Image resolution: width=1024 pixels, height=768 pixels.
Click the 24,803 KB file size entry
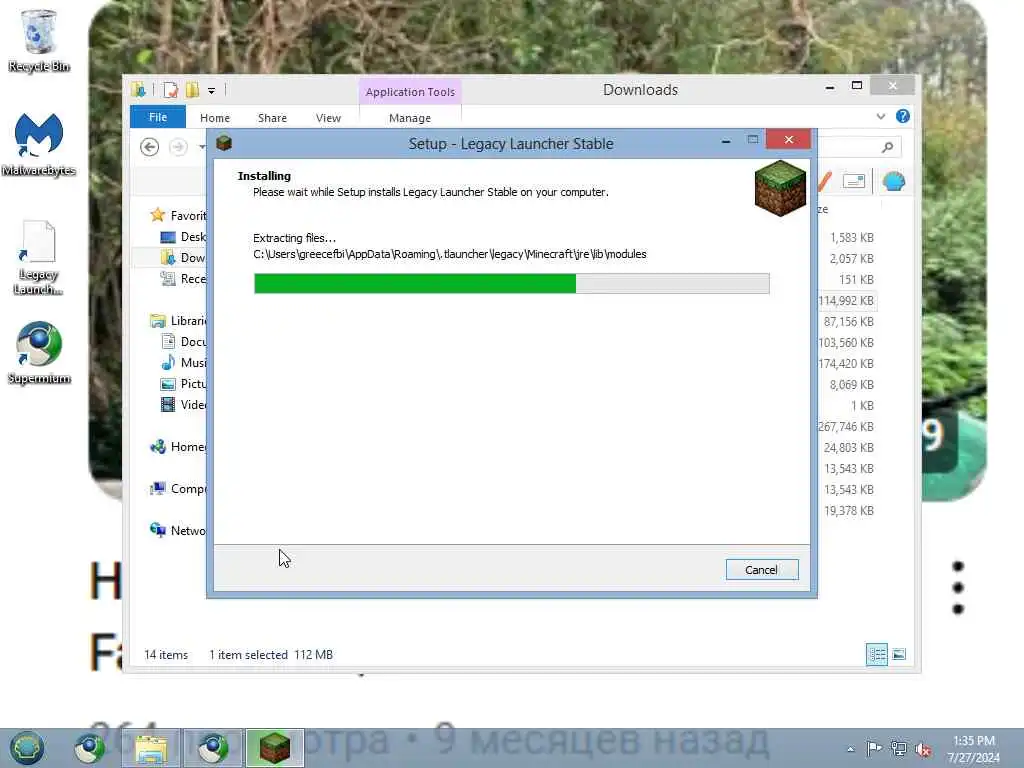click(x=848, y=447)
